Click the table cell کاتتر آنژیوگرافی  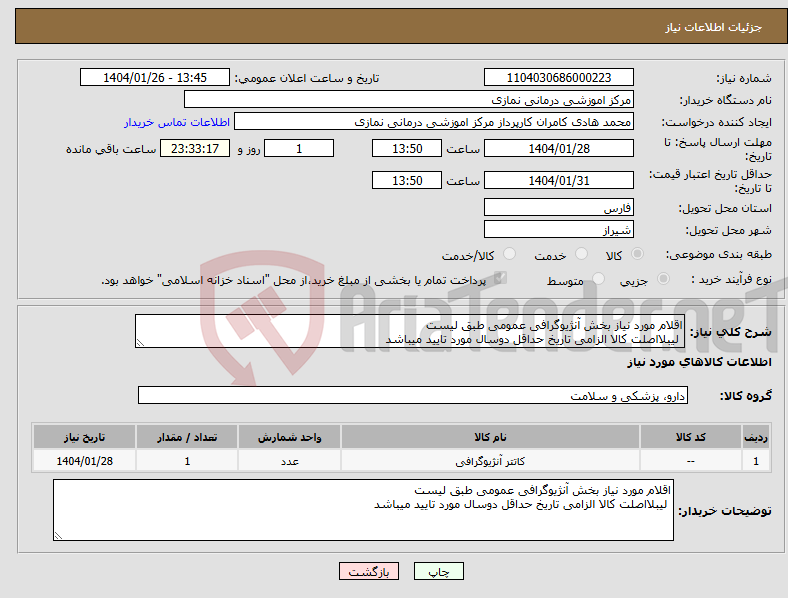[490, 461]
